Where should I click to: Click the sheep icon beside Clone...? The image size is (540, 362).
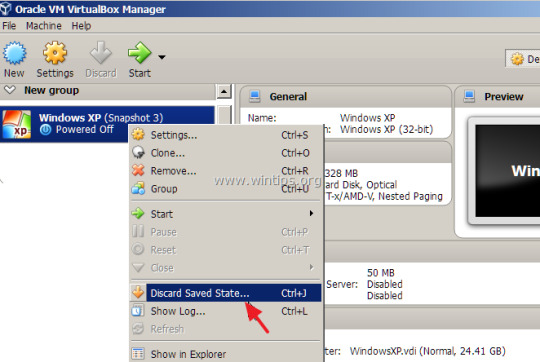(x=138, y=152)
